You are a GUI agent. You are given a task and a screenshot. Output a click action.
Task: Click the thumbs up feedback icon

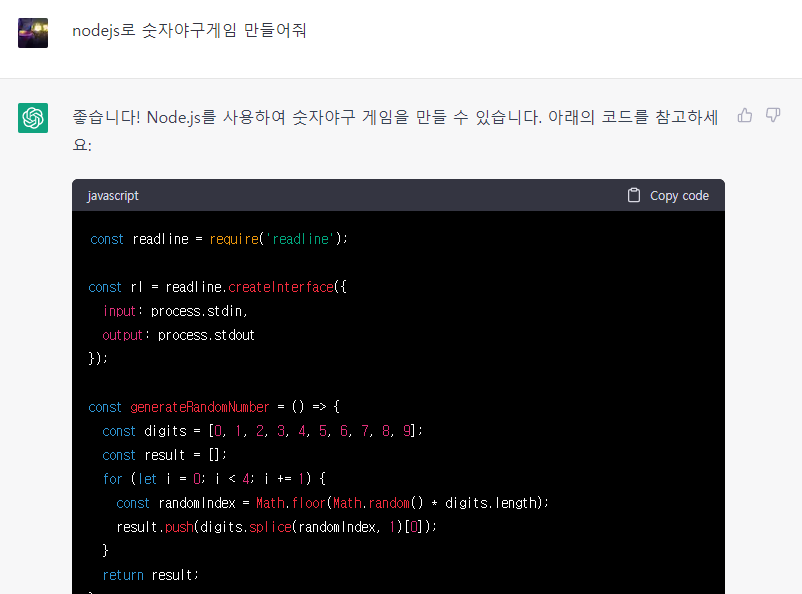pos(745,116)
